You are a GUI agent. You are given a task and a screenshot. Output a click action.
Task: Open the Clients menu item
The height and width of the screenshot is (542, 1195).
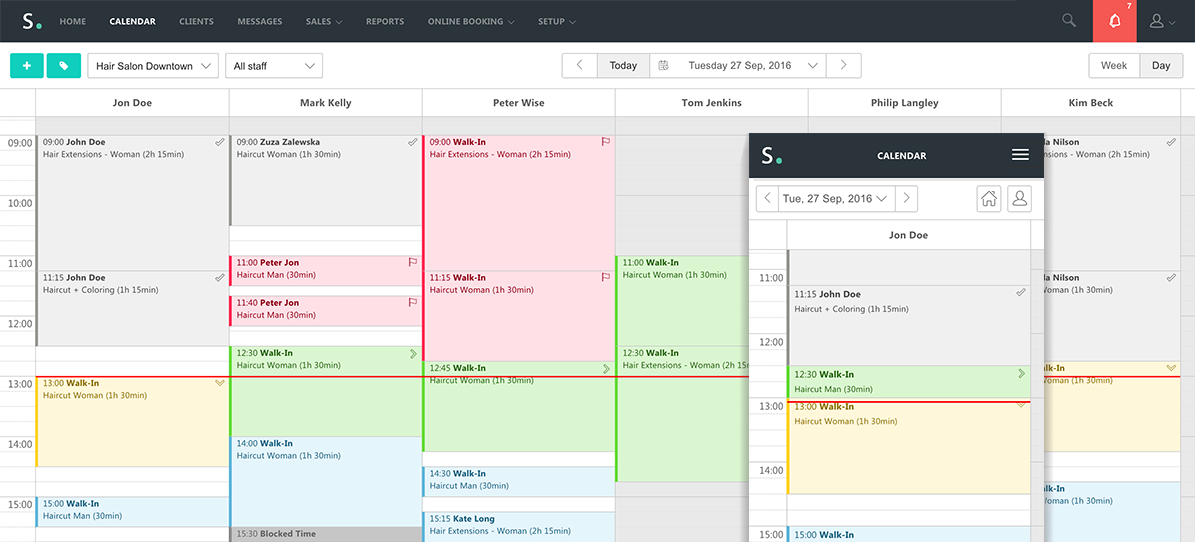196,21
